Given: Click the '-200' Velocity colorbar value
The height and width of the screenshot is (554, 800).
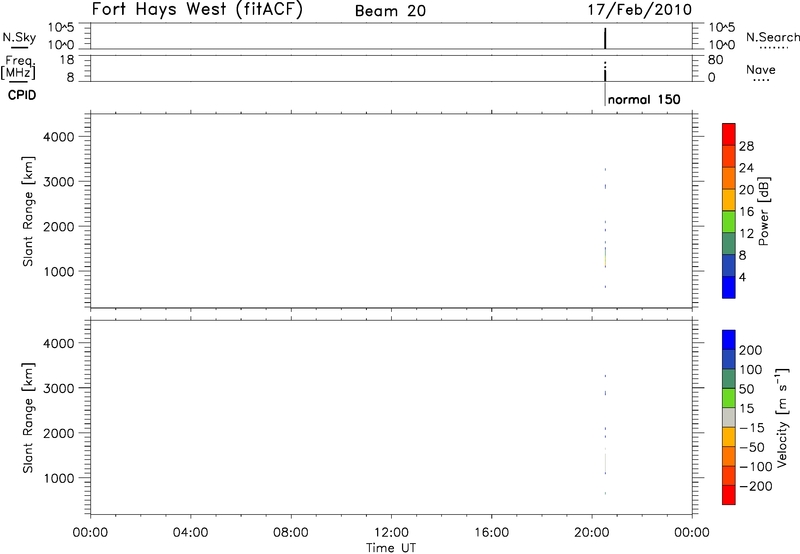Looking at the screenshot, I should (756, 486).
